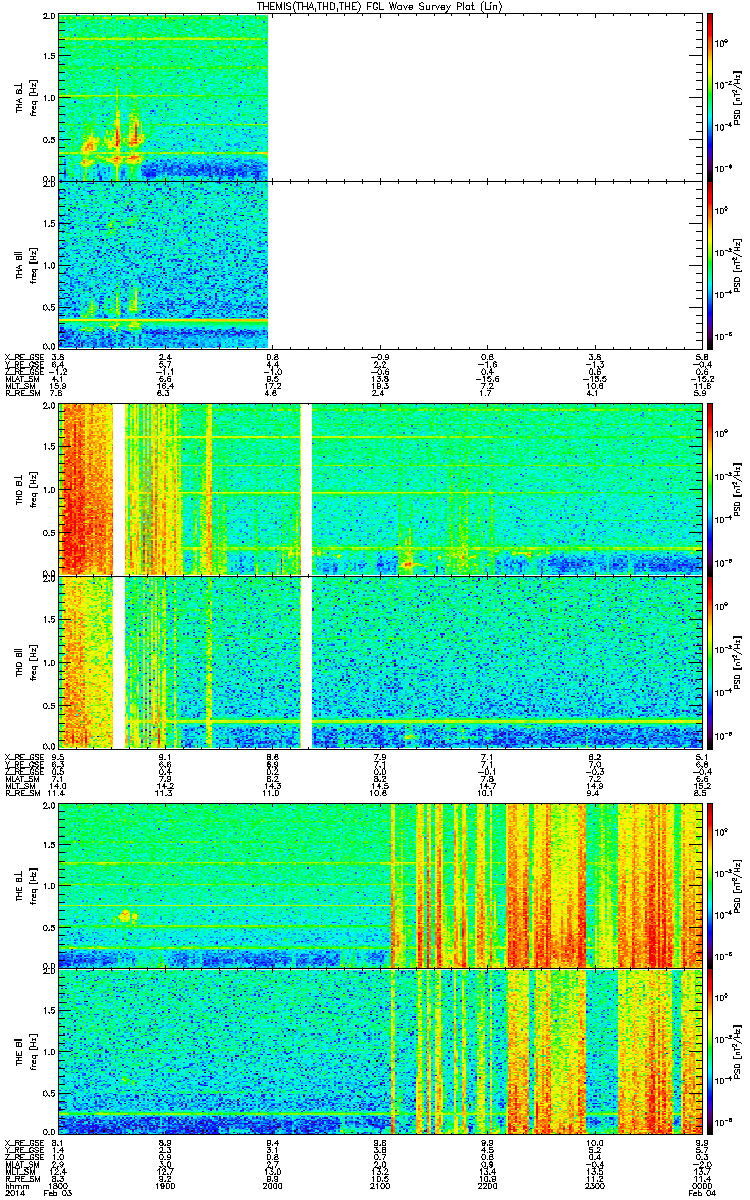Screen dimensions: 750x1200
Task: Click the 1.5 frequency tick of the THE B∥ panel
Action: tap(50, 1012)
